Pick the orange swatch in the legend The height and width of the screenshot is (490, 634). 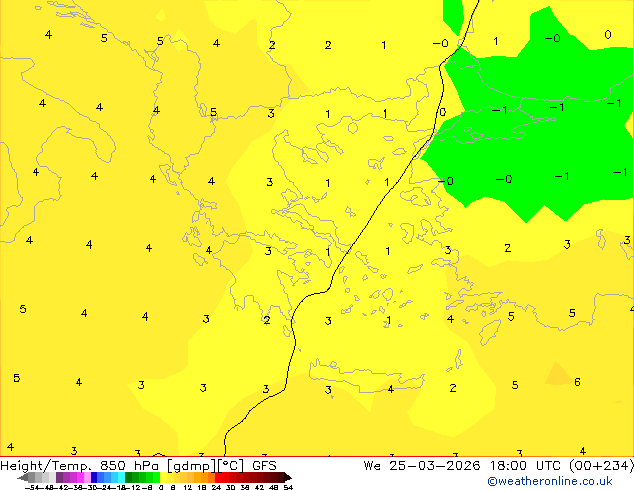pos(205,477)
